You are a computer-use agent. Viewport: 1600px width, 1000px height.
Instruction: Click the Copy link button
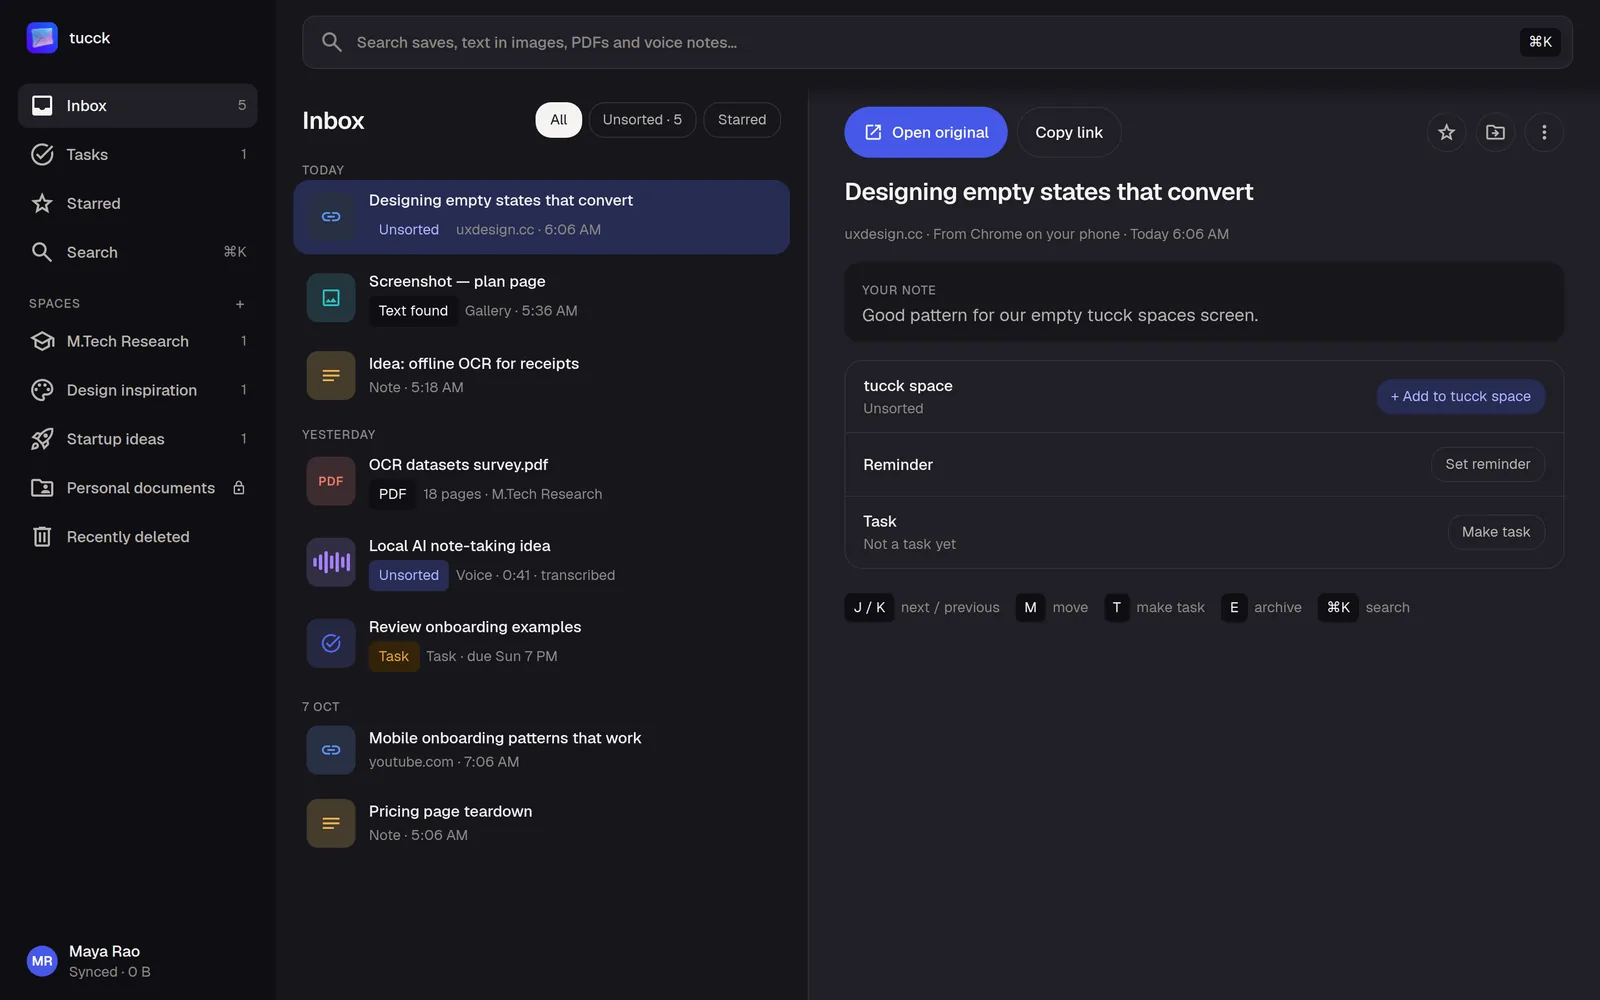pyautogui.click(x=1069, y=132)
